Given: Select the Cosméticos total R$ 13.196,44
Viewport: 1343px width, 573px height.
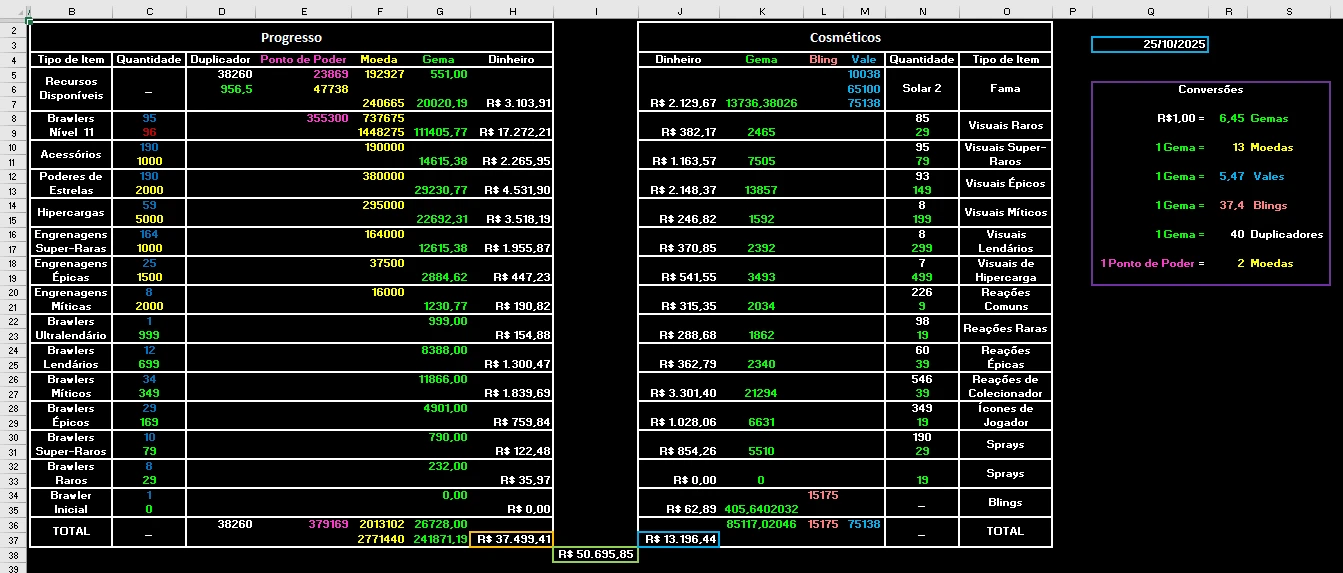Looking at the screenshot, I should [x=678, y=540].
